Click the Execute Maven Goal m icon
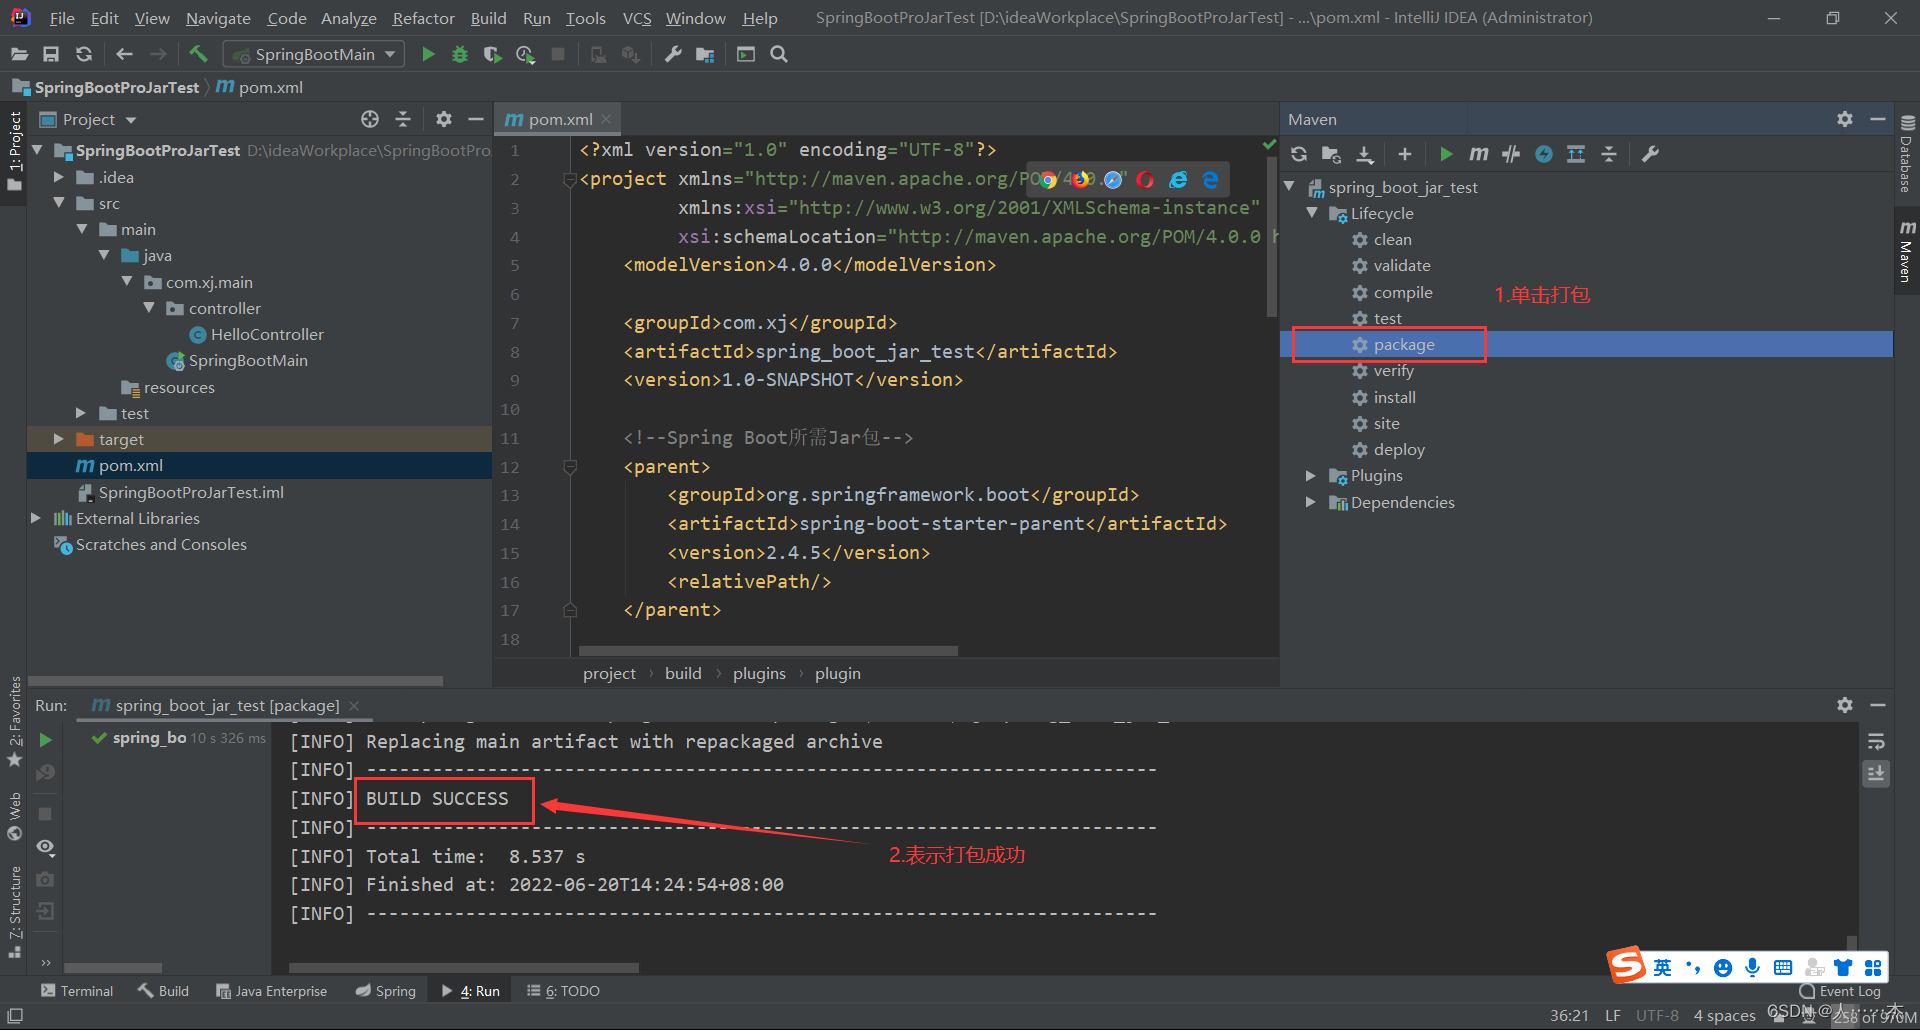 click(x=1478, y=154)
